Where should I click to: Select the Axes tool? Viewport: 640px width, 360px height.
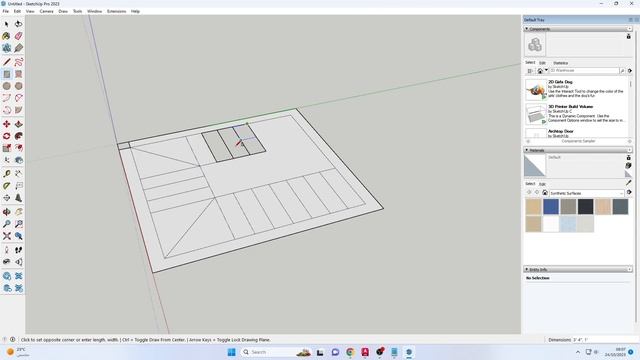[x=7, y=198]
